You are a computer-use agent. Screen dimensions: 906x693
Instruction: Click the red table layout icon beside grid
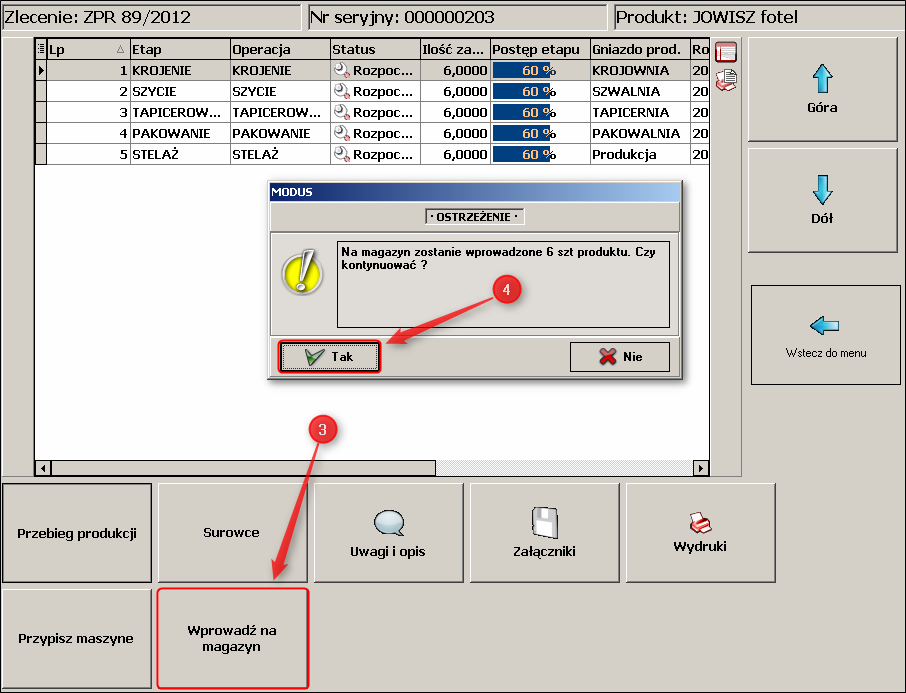(726, 53)
